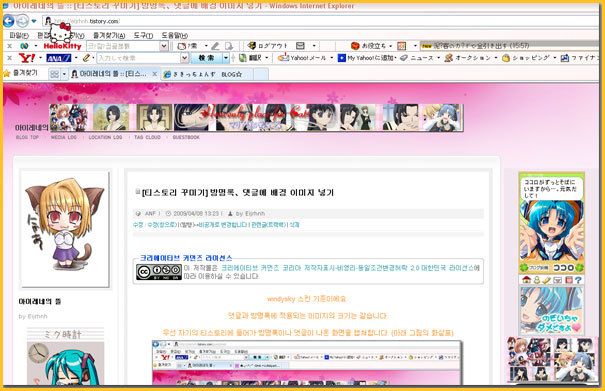
Task: Open the 도구(T) menu
Action: (x=143, y=36)
